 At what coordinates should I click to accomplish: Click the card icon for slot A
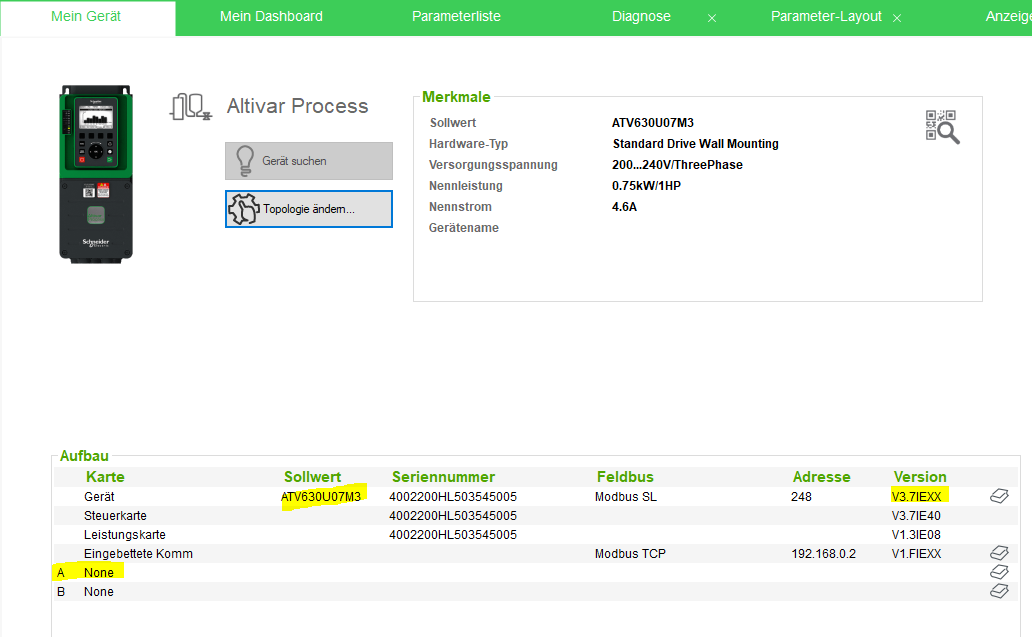999,573
